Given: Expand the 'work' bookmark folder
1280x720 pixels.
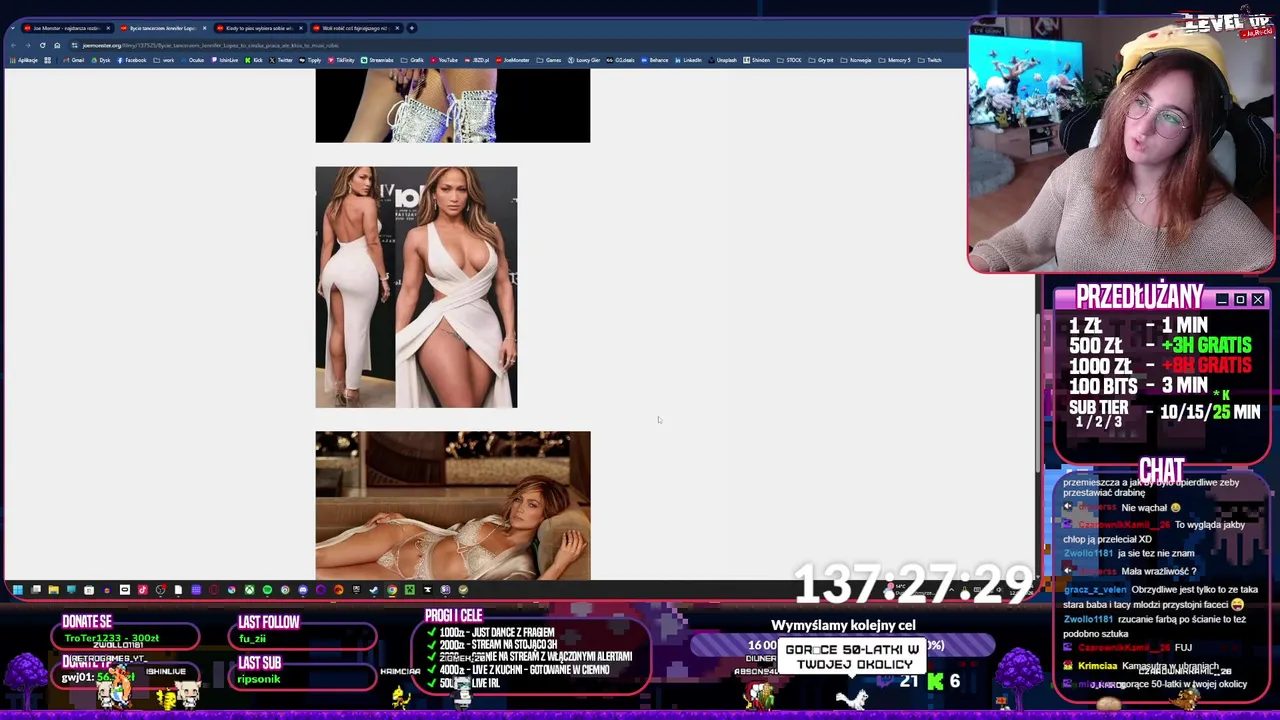Looking at the screenshot, I should click(x=164, y=60).
